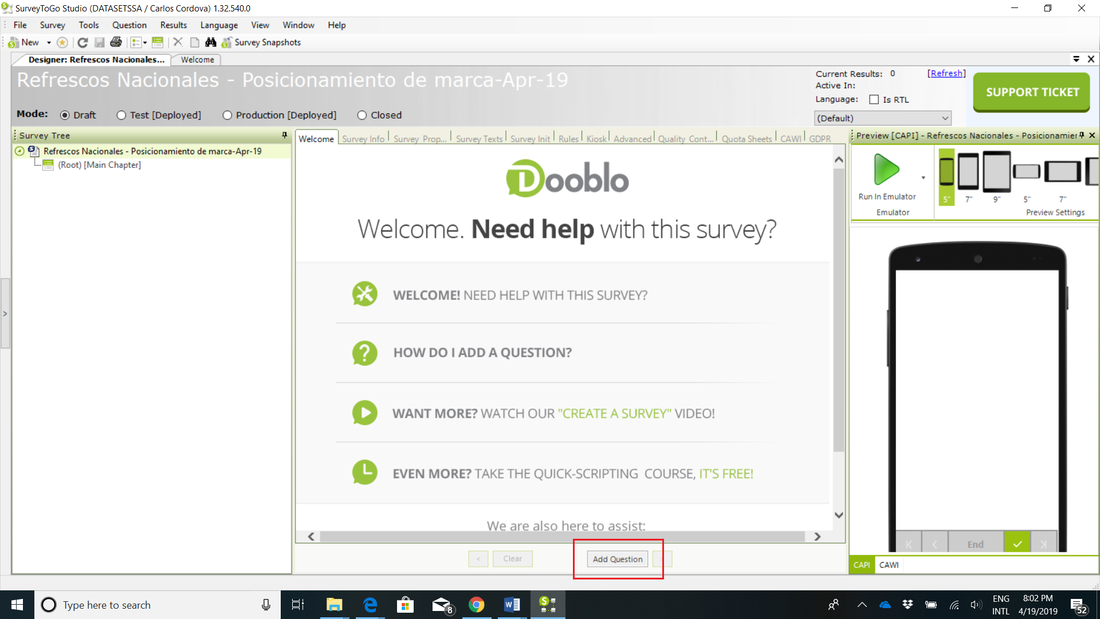Select the Refrescos Nacionales survey tree node
Screen dimensions: 1100x619
(x=152, y=151)
